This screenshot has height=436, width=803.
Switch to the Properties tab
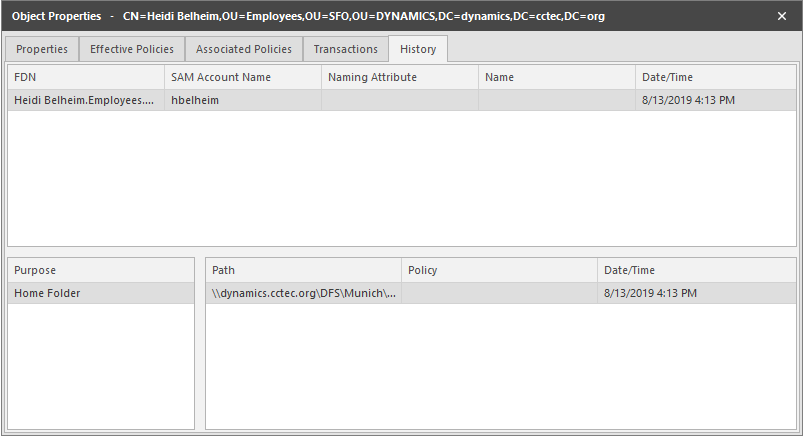click(42, 49)
